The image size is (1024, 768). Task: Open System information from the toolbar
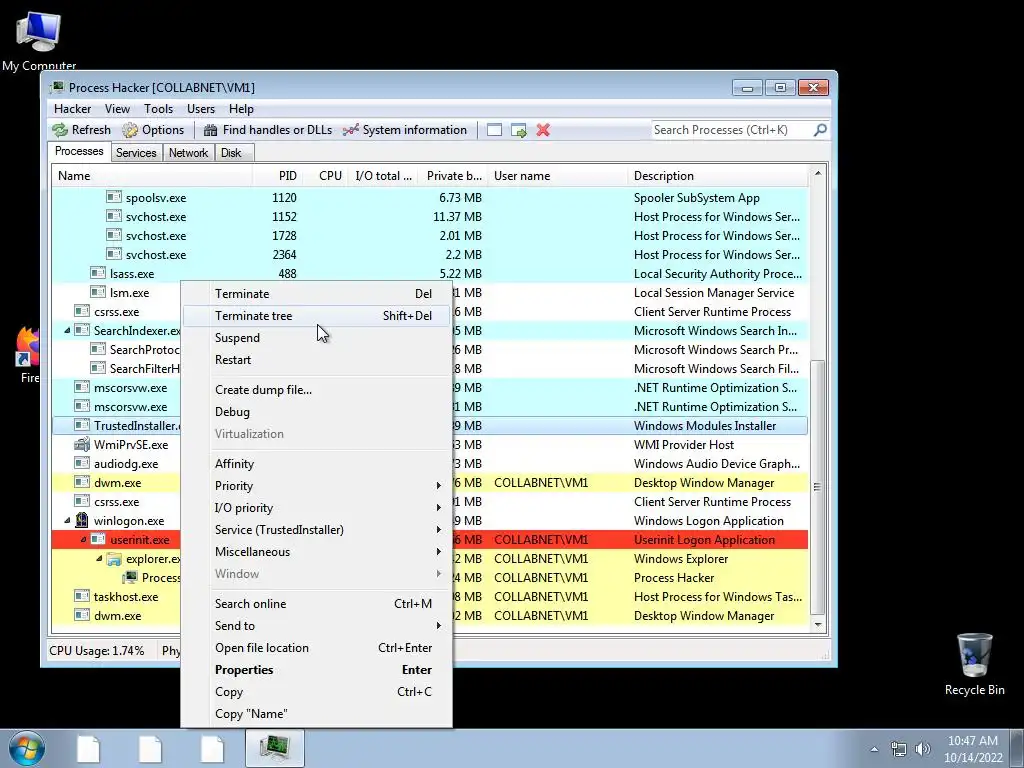click(405, 130)
